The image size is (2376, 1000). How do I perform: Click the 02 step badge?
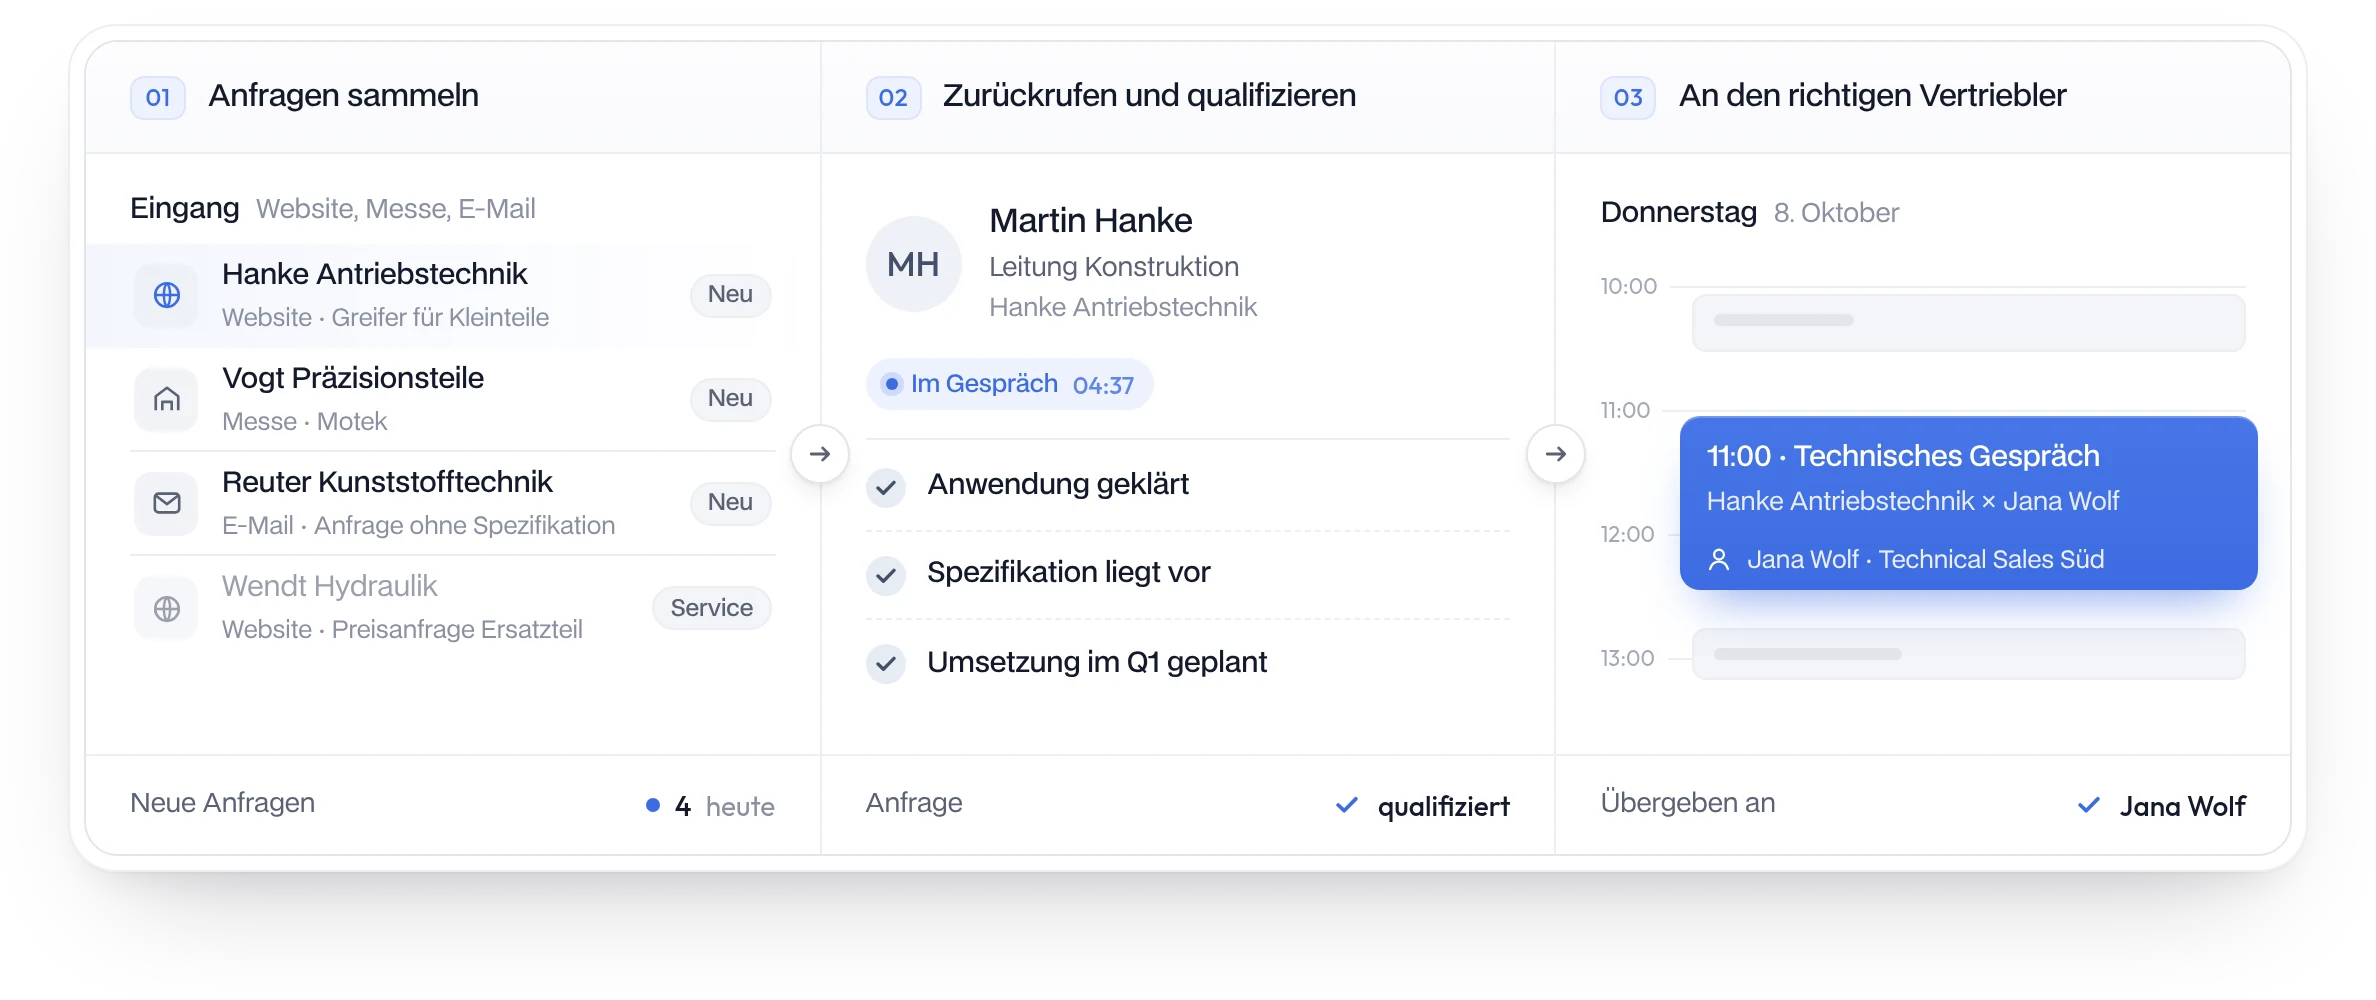(893, 97)
